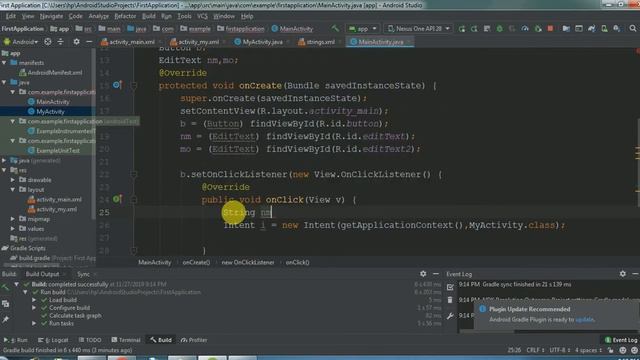Open the Run tool window
Image resolution: width=640 pixels, height=360 pixels.
(x=16, y=340)
